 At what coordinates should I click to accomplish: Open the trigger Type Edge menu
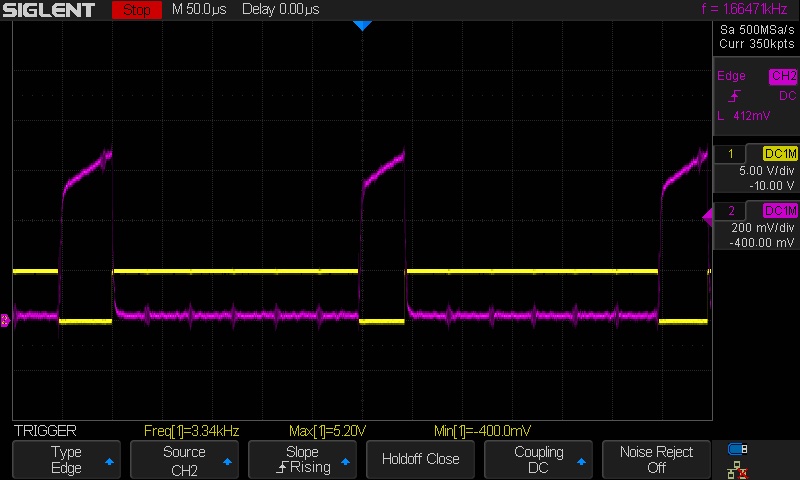tap(66, 460)
